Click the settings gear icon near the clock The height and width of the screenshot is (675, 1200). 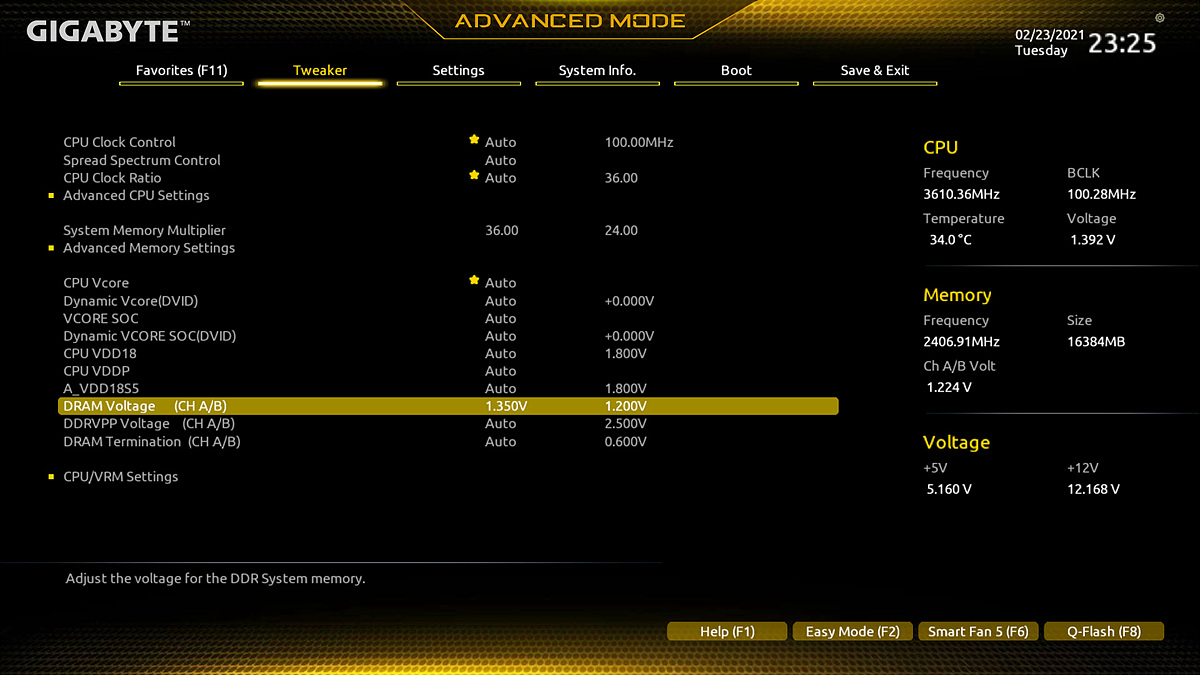coord(1159,18)
